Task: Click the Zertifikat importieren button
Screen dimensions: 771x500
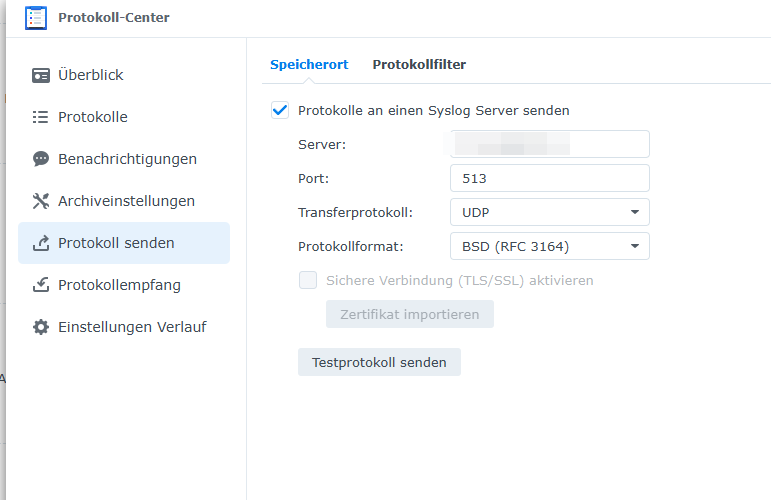Action: (x=409, y=314)
